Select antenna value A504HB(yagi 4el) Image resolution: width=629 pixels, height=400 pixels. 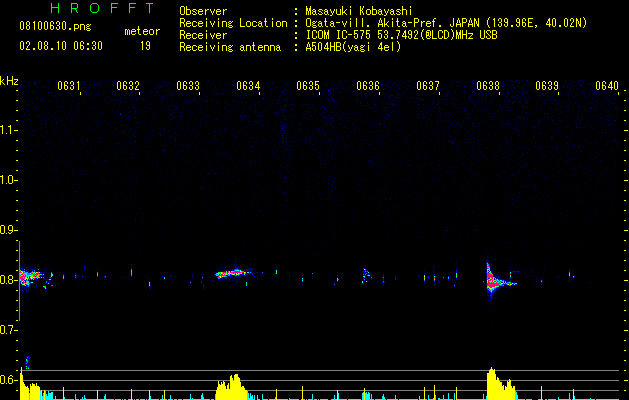click(353, 47)
